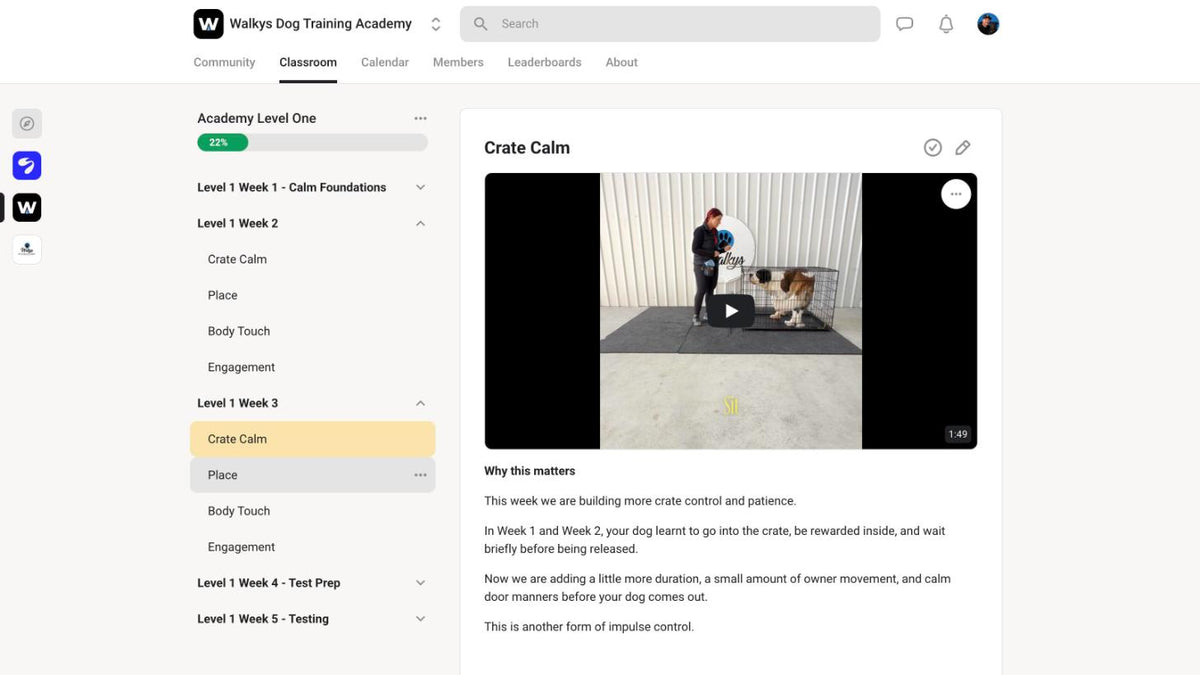
Task: Go to the Members tab
Action: tap(458, 62)
